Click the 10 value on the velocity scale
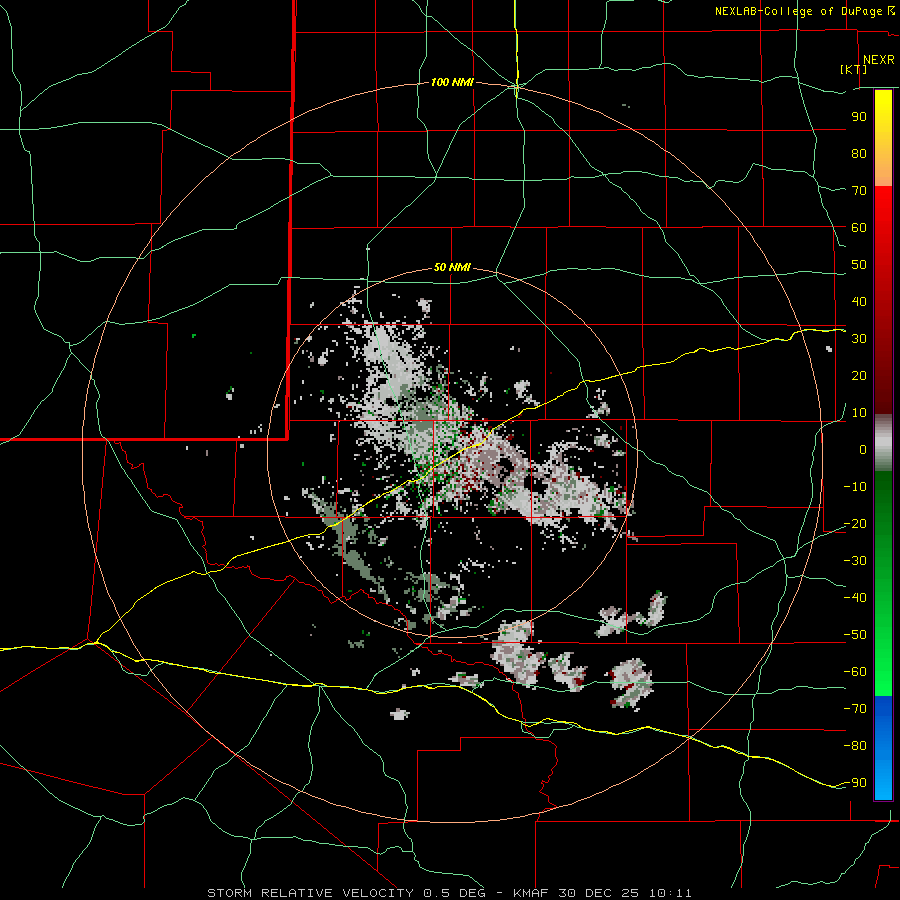The image size is (900, 900). (x=859, y=413)
